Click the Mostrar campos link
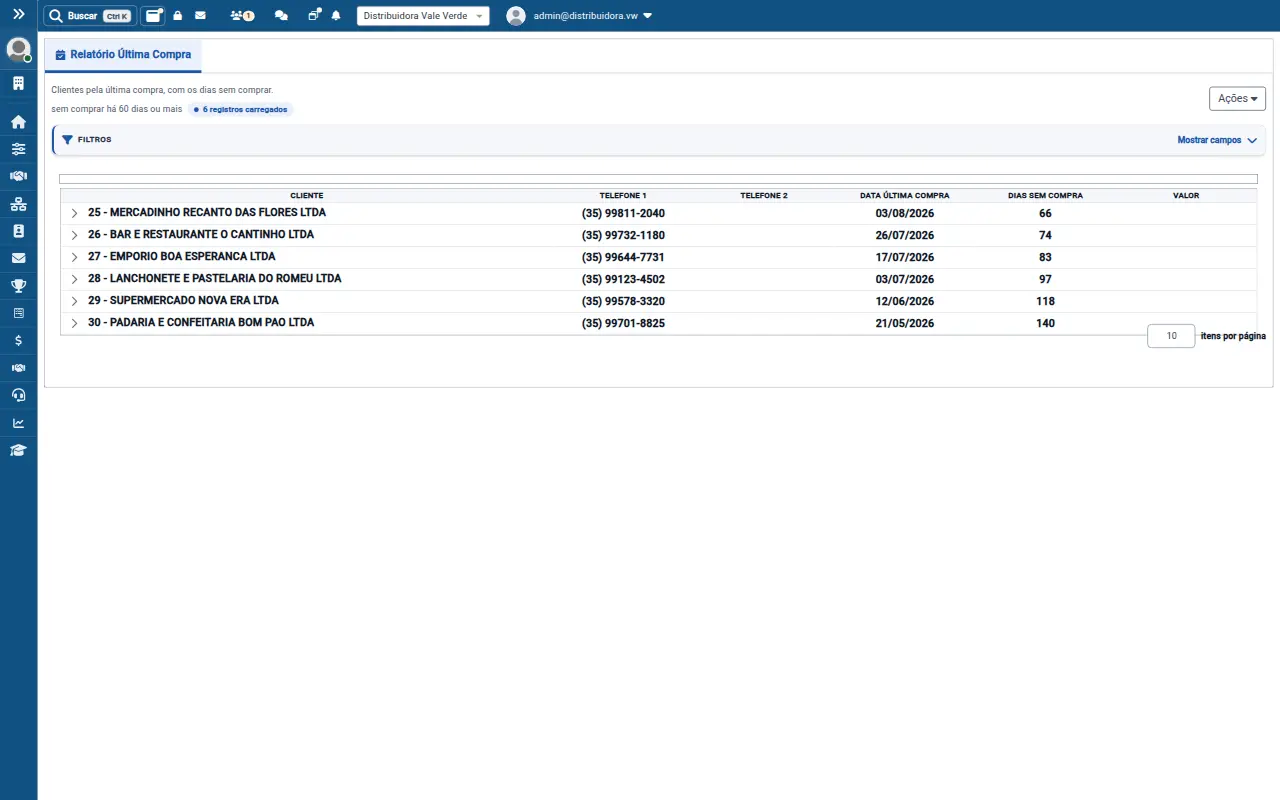This screenshot has height=800, width=1280. 1217,141
